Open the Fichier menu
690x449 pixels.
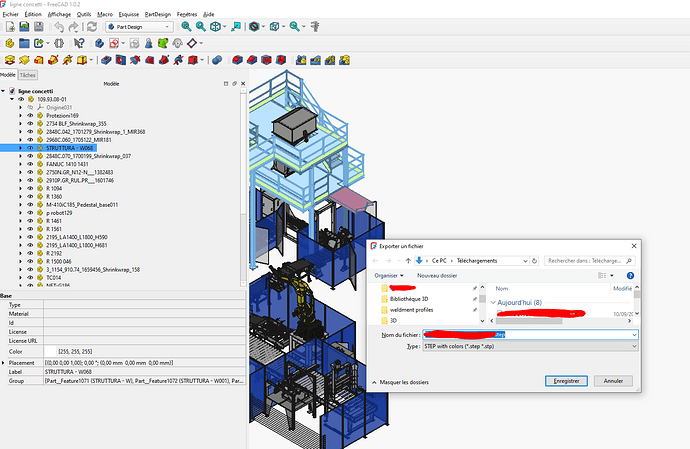pyautogui.click(x=11, y=15)
